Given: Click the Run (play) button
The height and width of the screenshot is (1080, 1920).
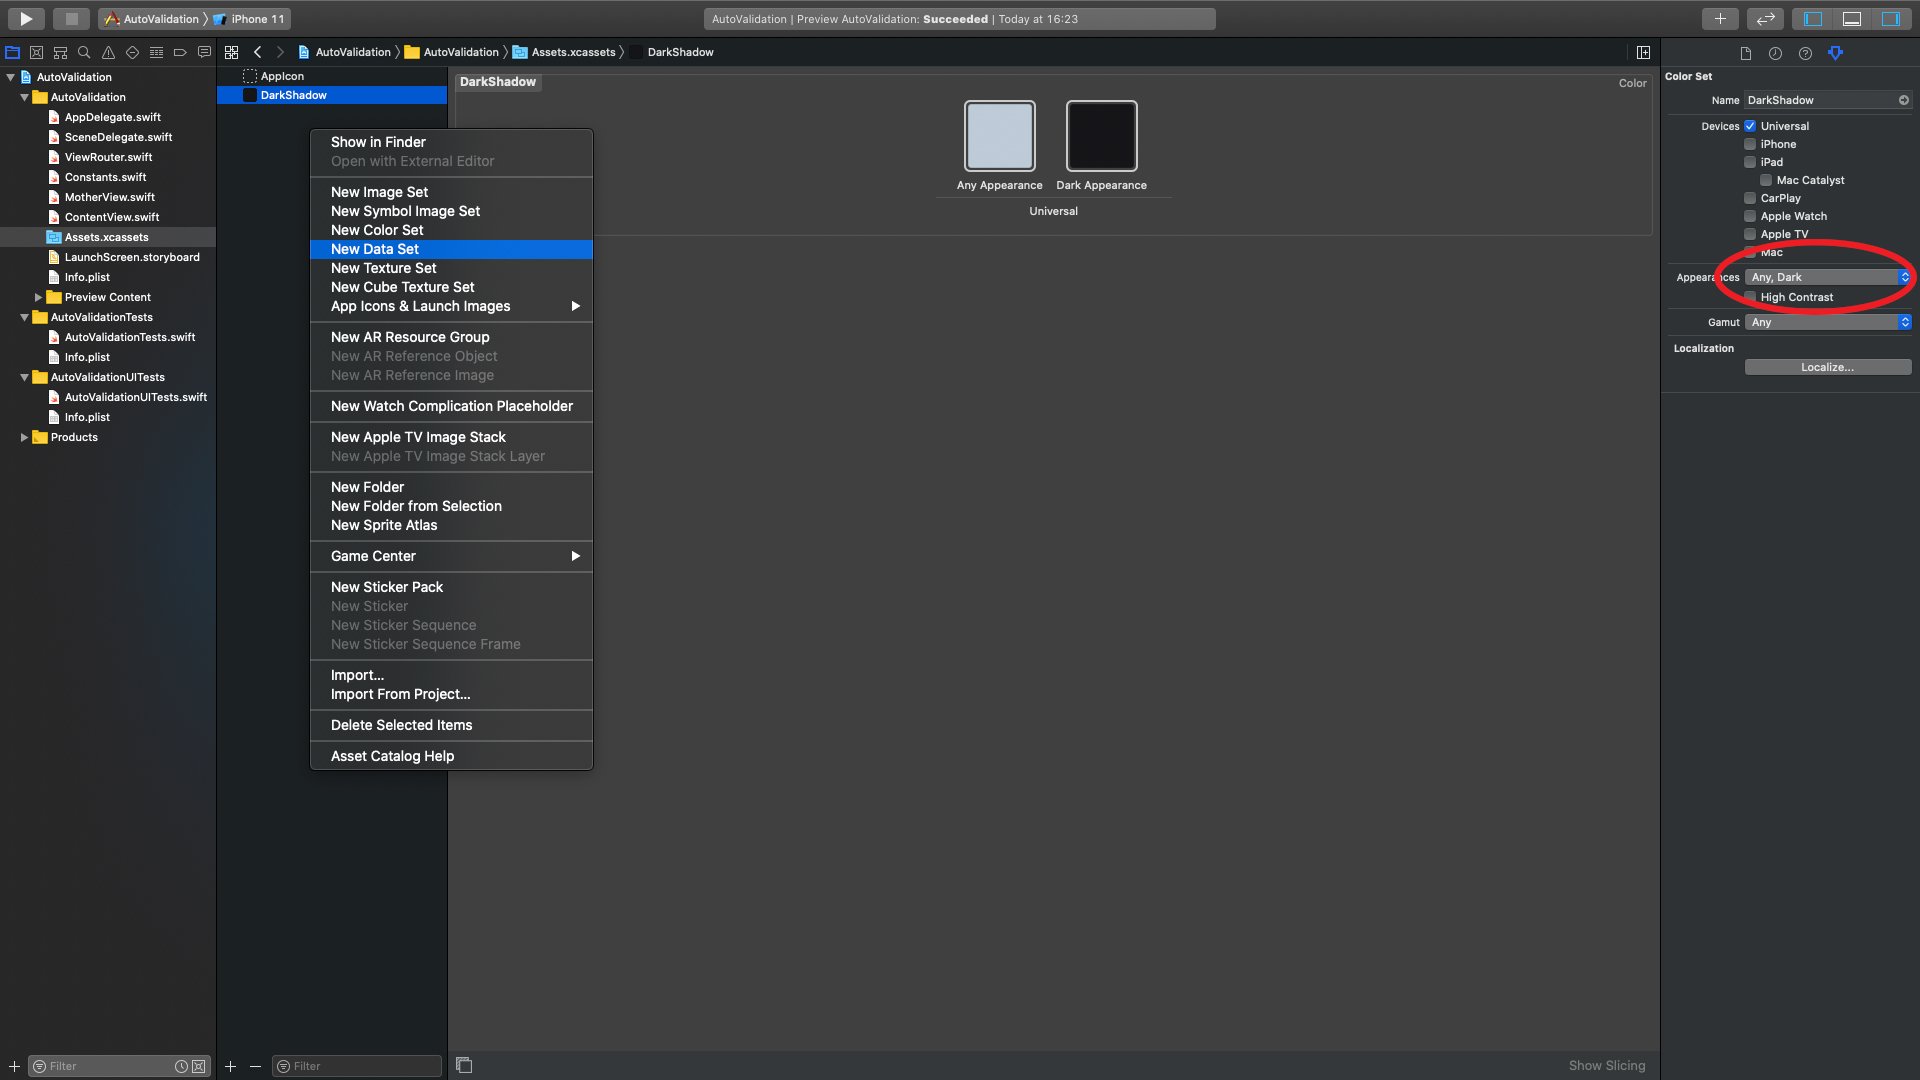Looking at the screenshot, I should click(26, 18).
